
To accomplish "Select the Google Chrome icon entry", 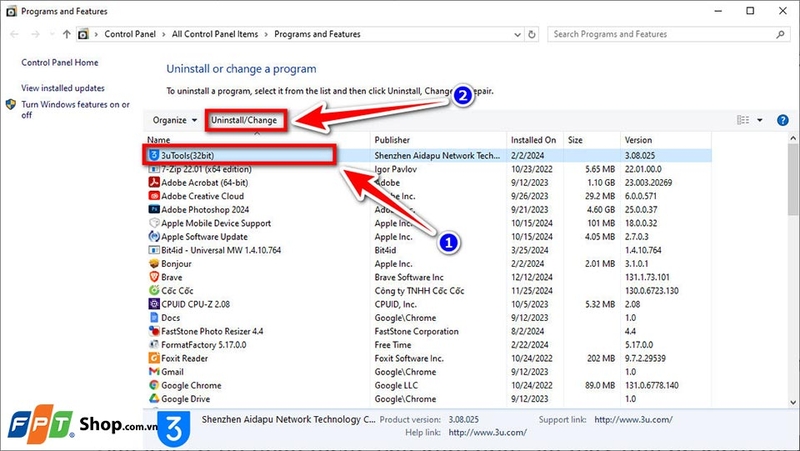I will coord(153,384).
